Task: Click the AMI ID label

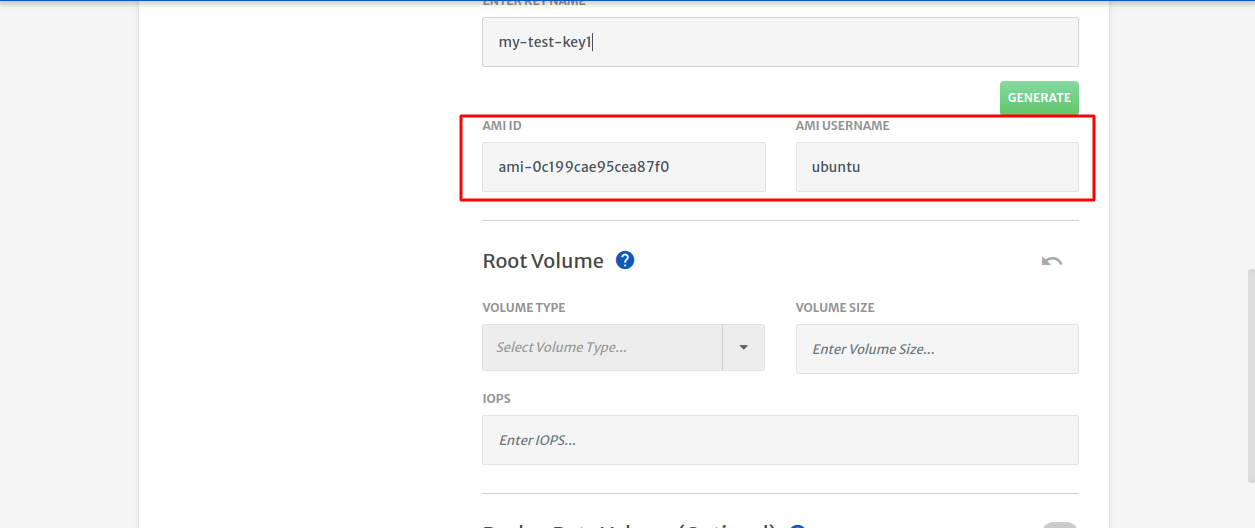Action: [502, 126]
